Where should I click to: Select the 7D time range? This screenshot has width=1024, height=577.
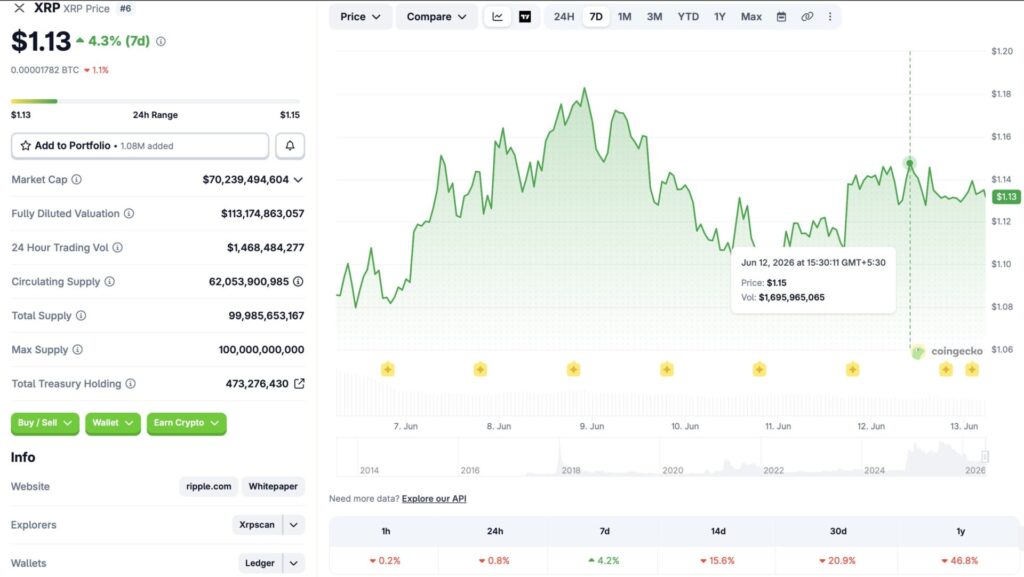tap(596, 17)
